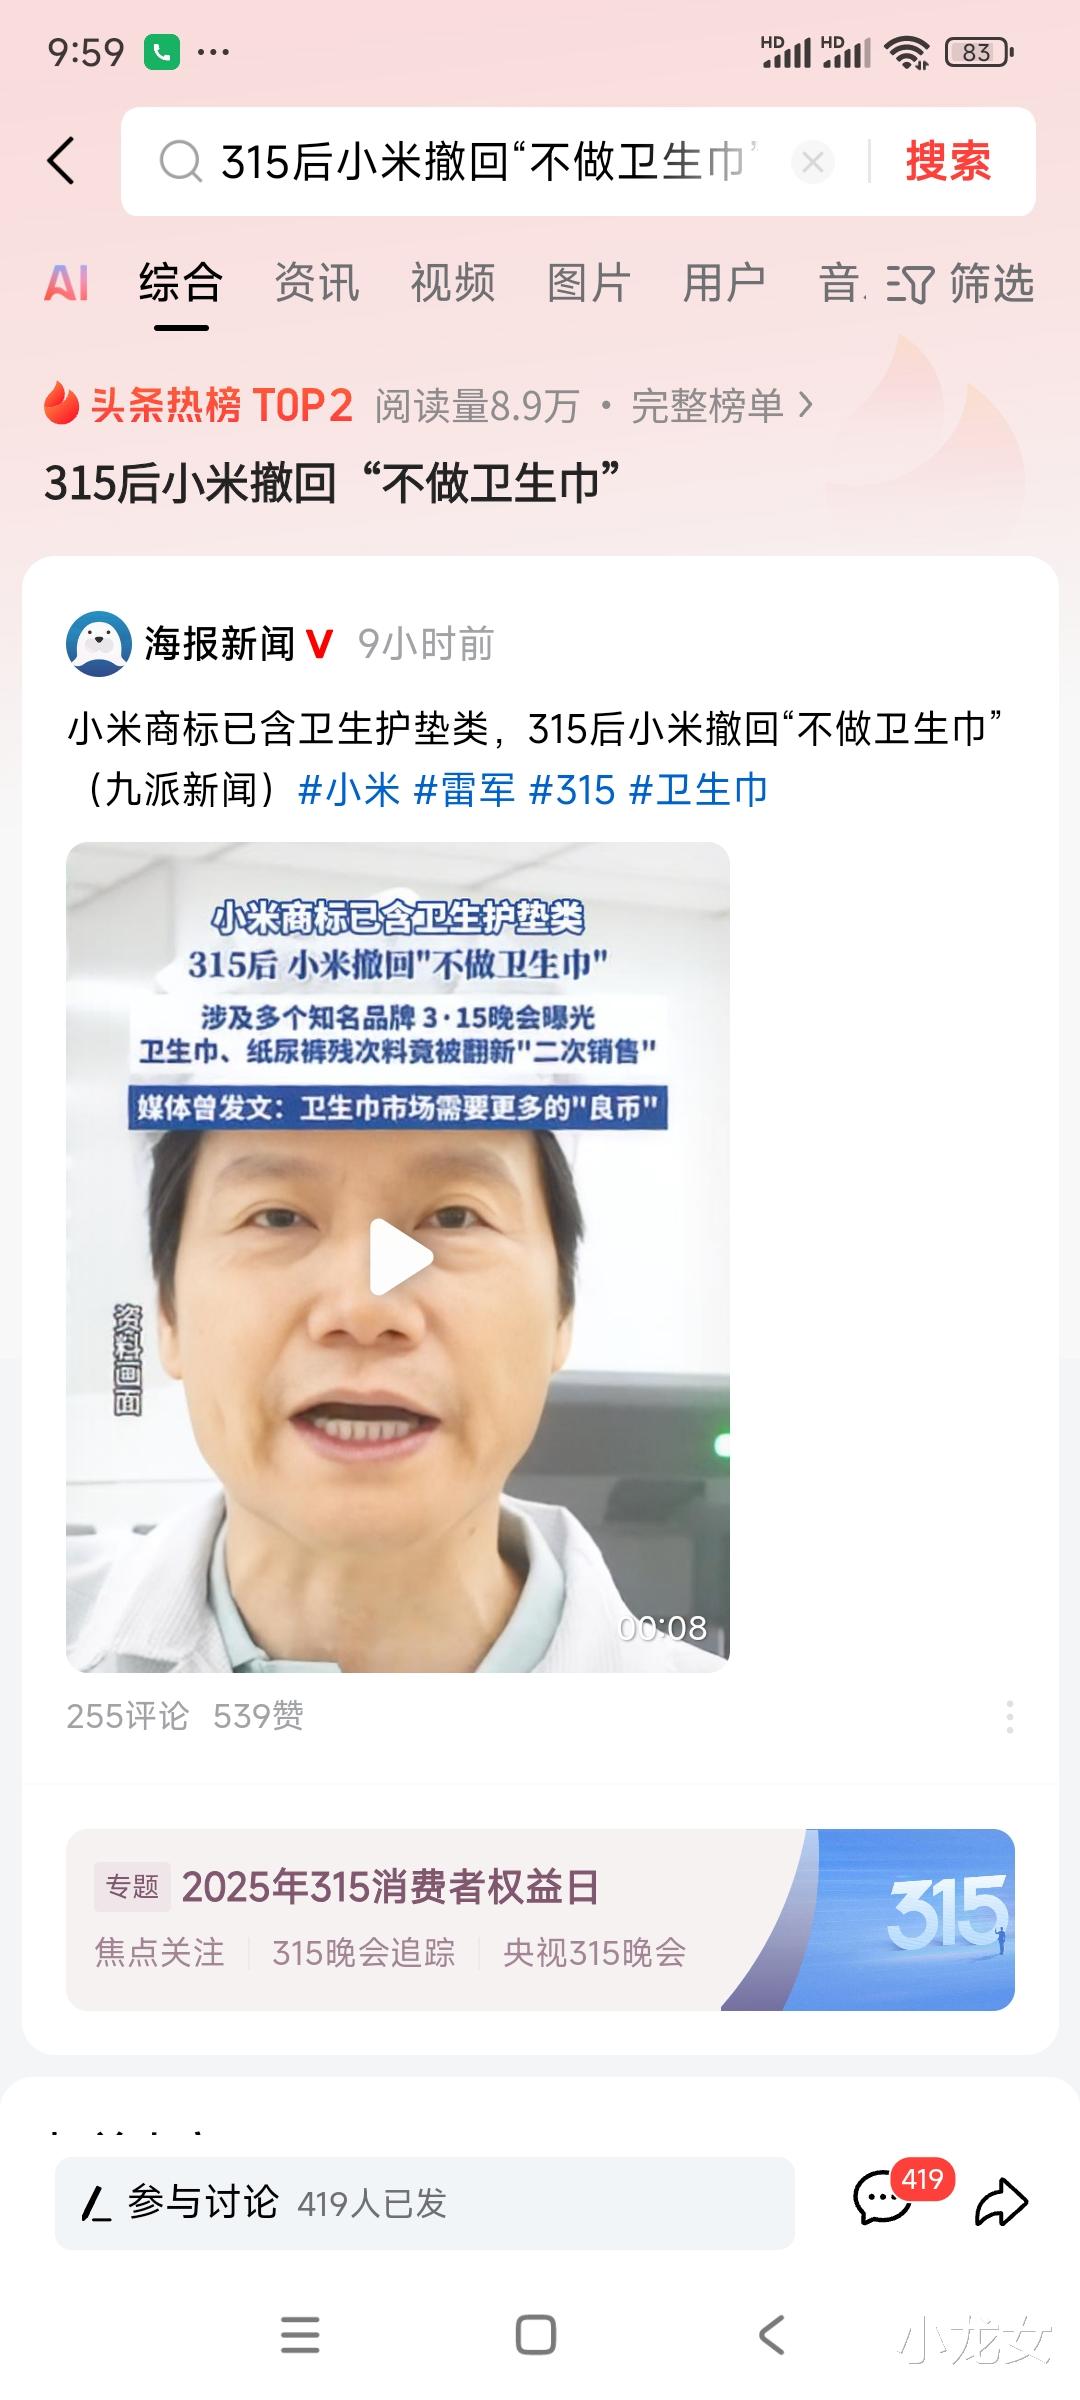Tap the share arrow icon
Screen dimensions: 1080x2400
[x=1001, y=2202]
